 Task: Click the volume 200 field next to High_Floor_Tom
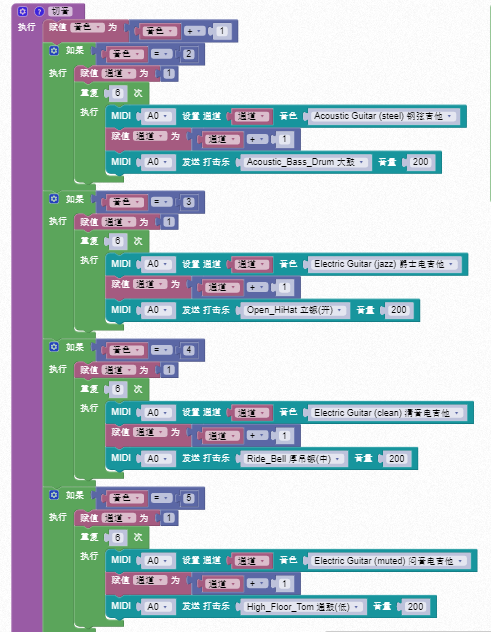click(415, 607)
